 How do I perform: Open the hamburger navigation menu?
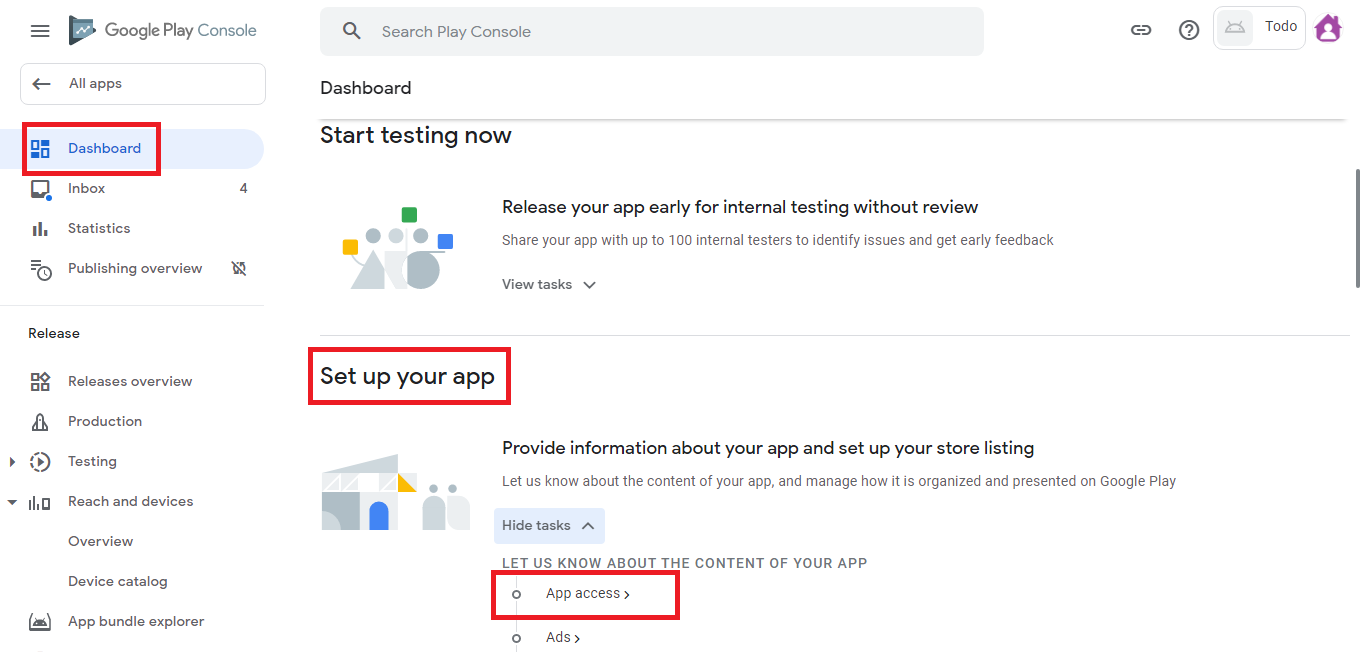click(x=40, y=31)
